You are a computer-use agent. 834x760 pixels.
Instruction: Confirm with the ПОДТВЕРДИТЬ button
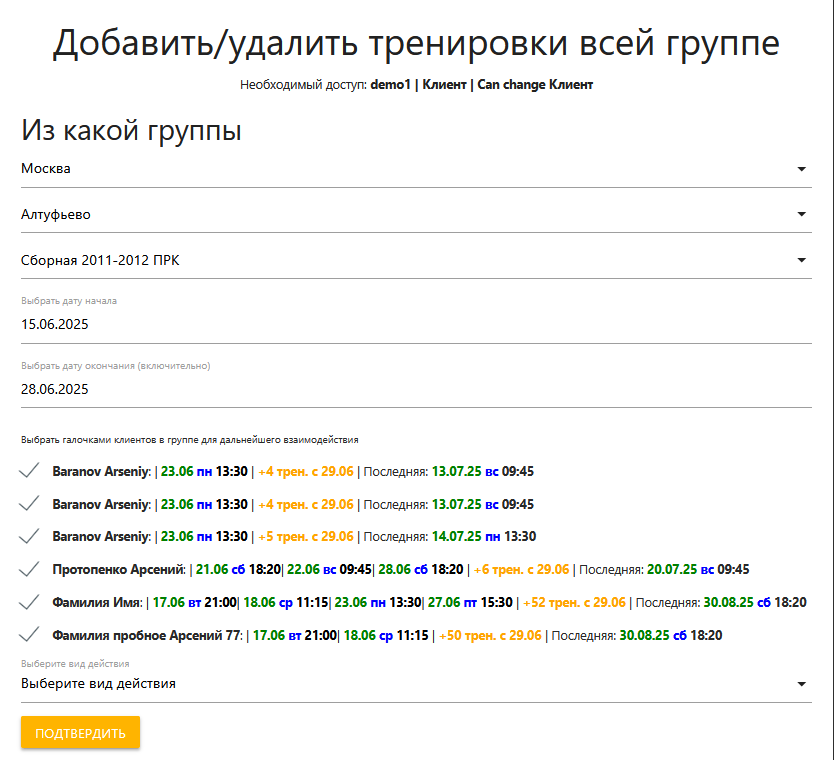tap(80, 733)
